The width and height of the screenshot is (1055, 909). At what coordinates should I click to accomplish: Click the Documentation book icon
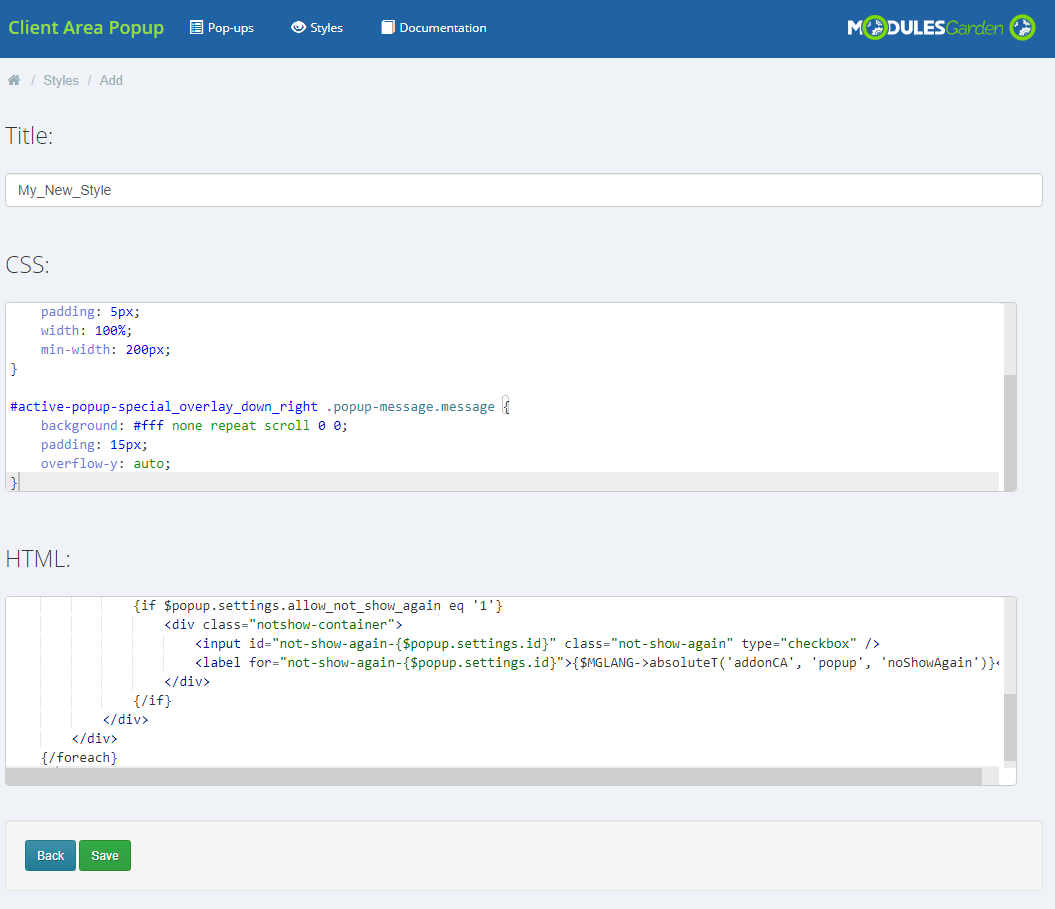point(388,28)
